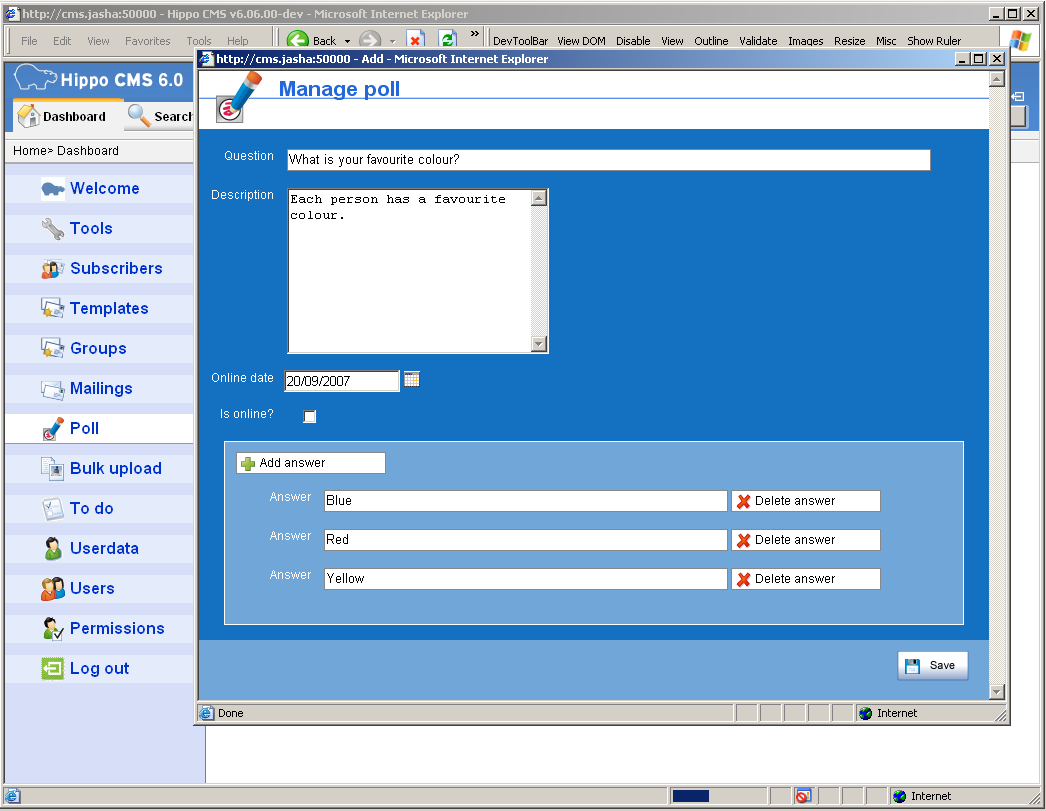Open the Templates link in sidebar
Image resolution: width=1046 pixels, height=811 pixels.
109,309
